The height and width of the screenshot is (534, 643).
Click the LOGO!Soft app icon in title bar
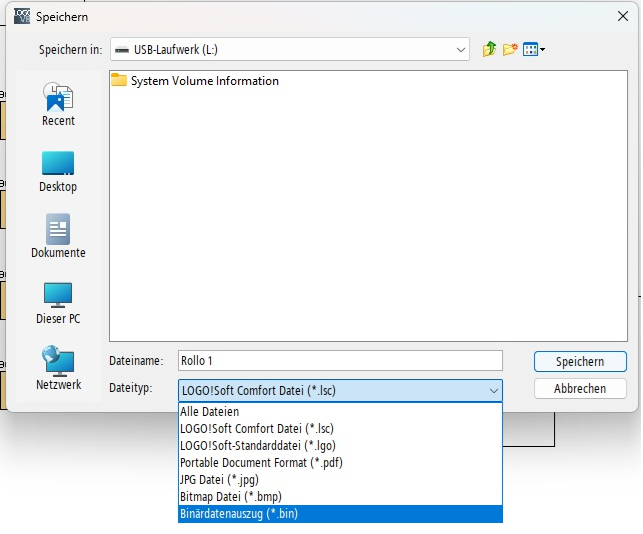click(22, 16)
